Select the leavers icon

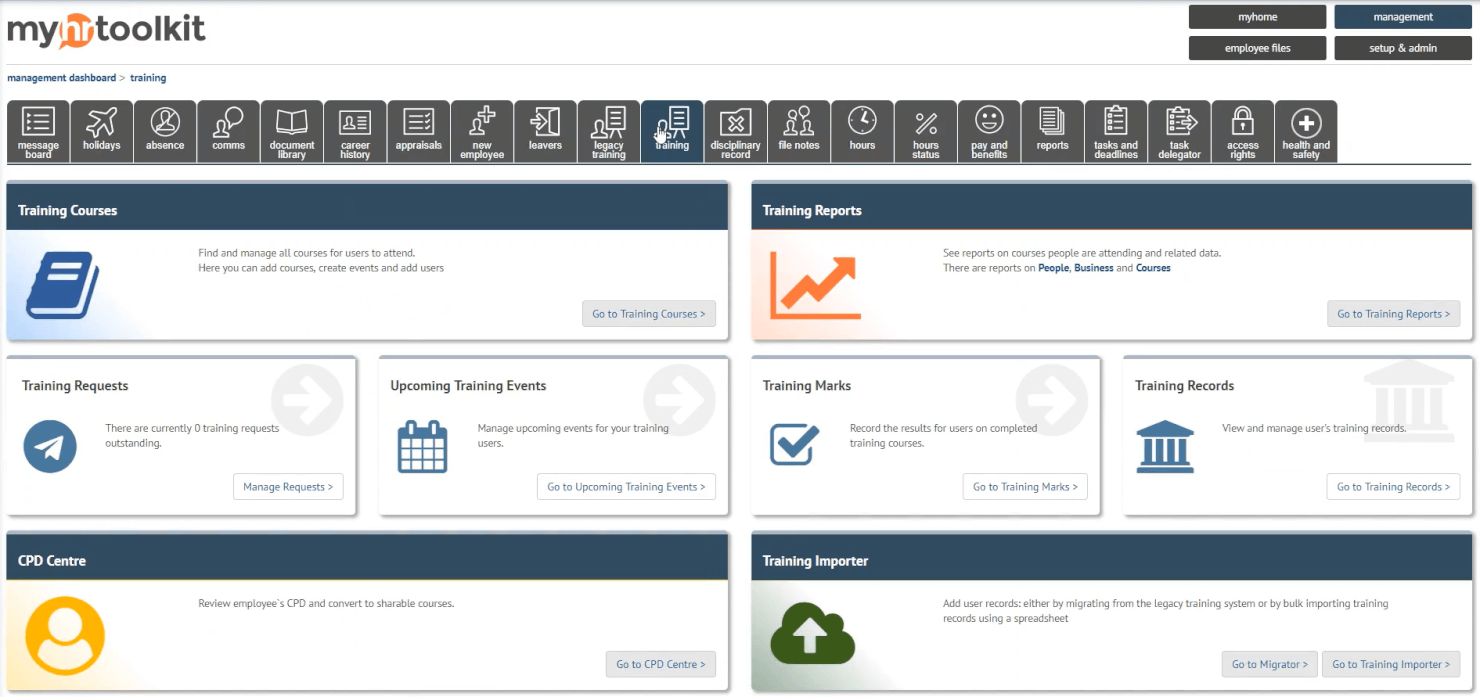[x=545, y=130]
